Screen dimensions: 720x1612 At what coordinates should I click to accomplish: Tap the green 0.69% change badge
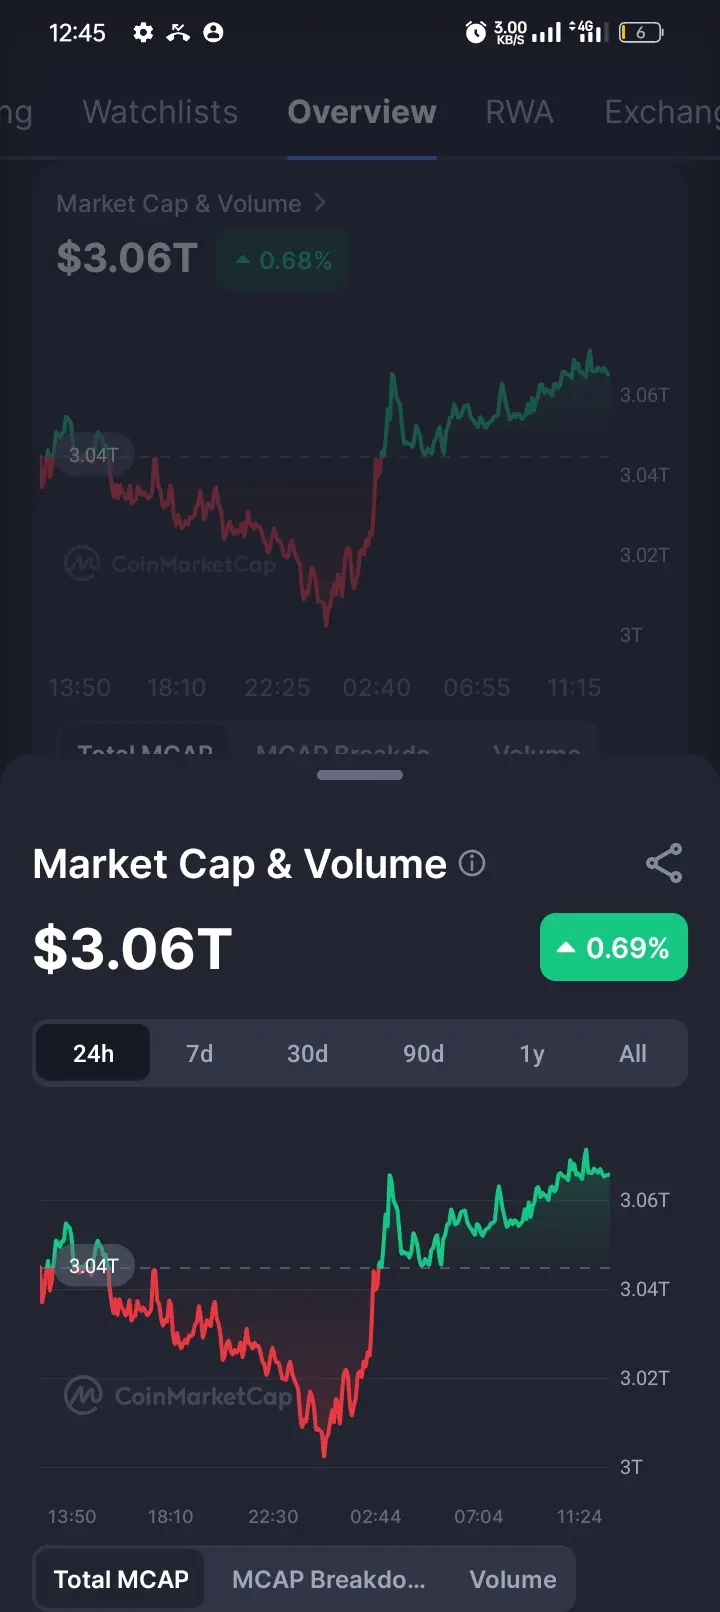coord(614,947)
